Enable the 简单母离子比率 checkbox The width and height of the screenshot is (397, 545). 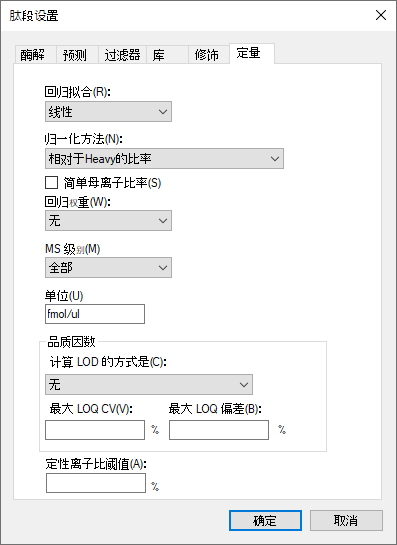pyautogui.click(x=51, y=182)
